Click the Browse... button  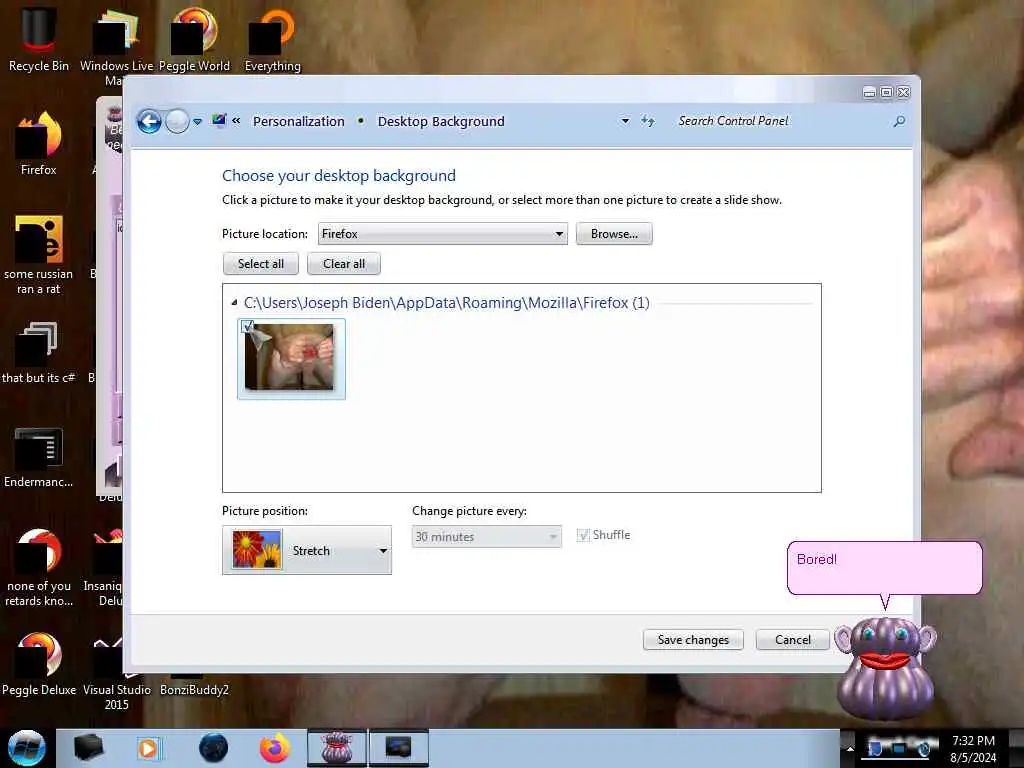point(614,234)
